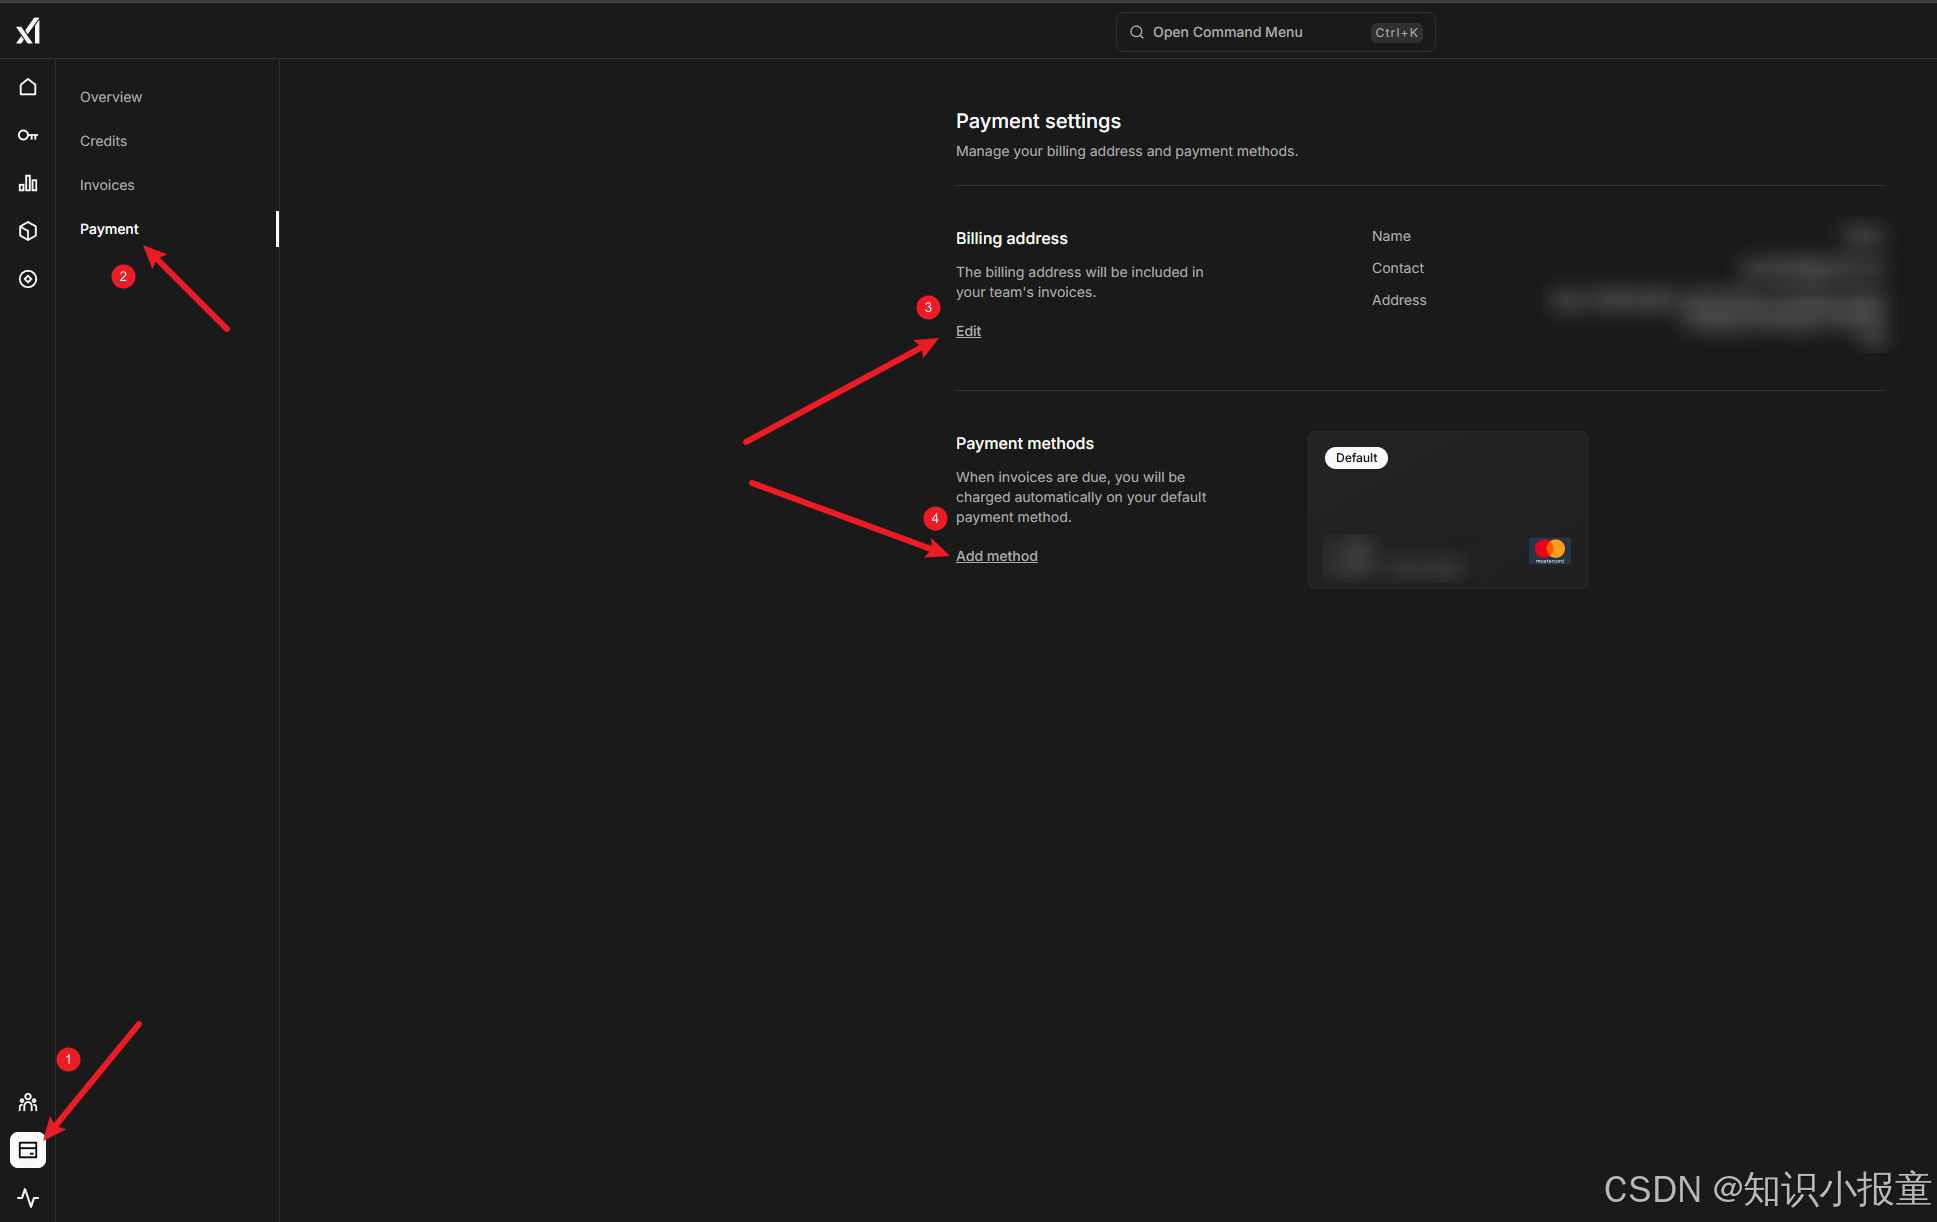
Task: Open the models cube icon
Action: coord(28,231)
